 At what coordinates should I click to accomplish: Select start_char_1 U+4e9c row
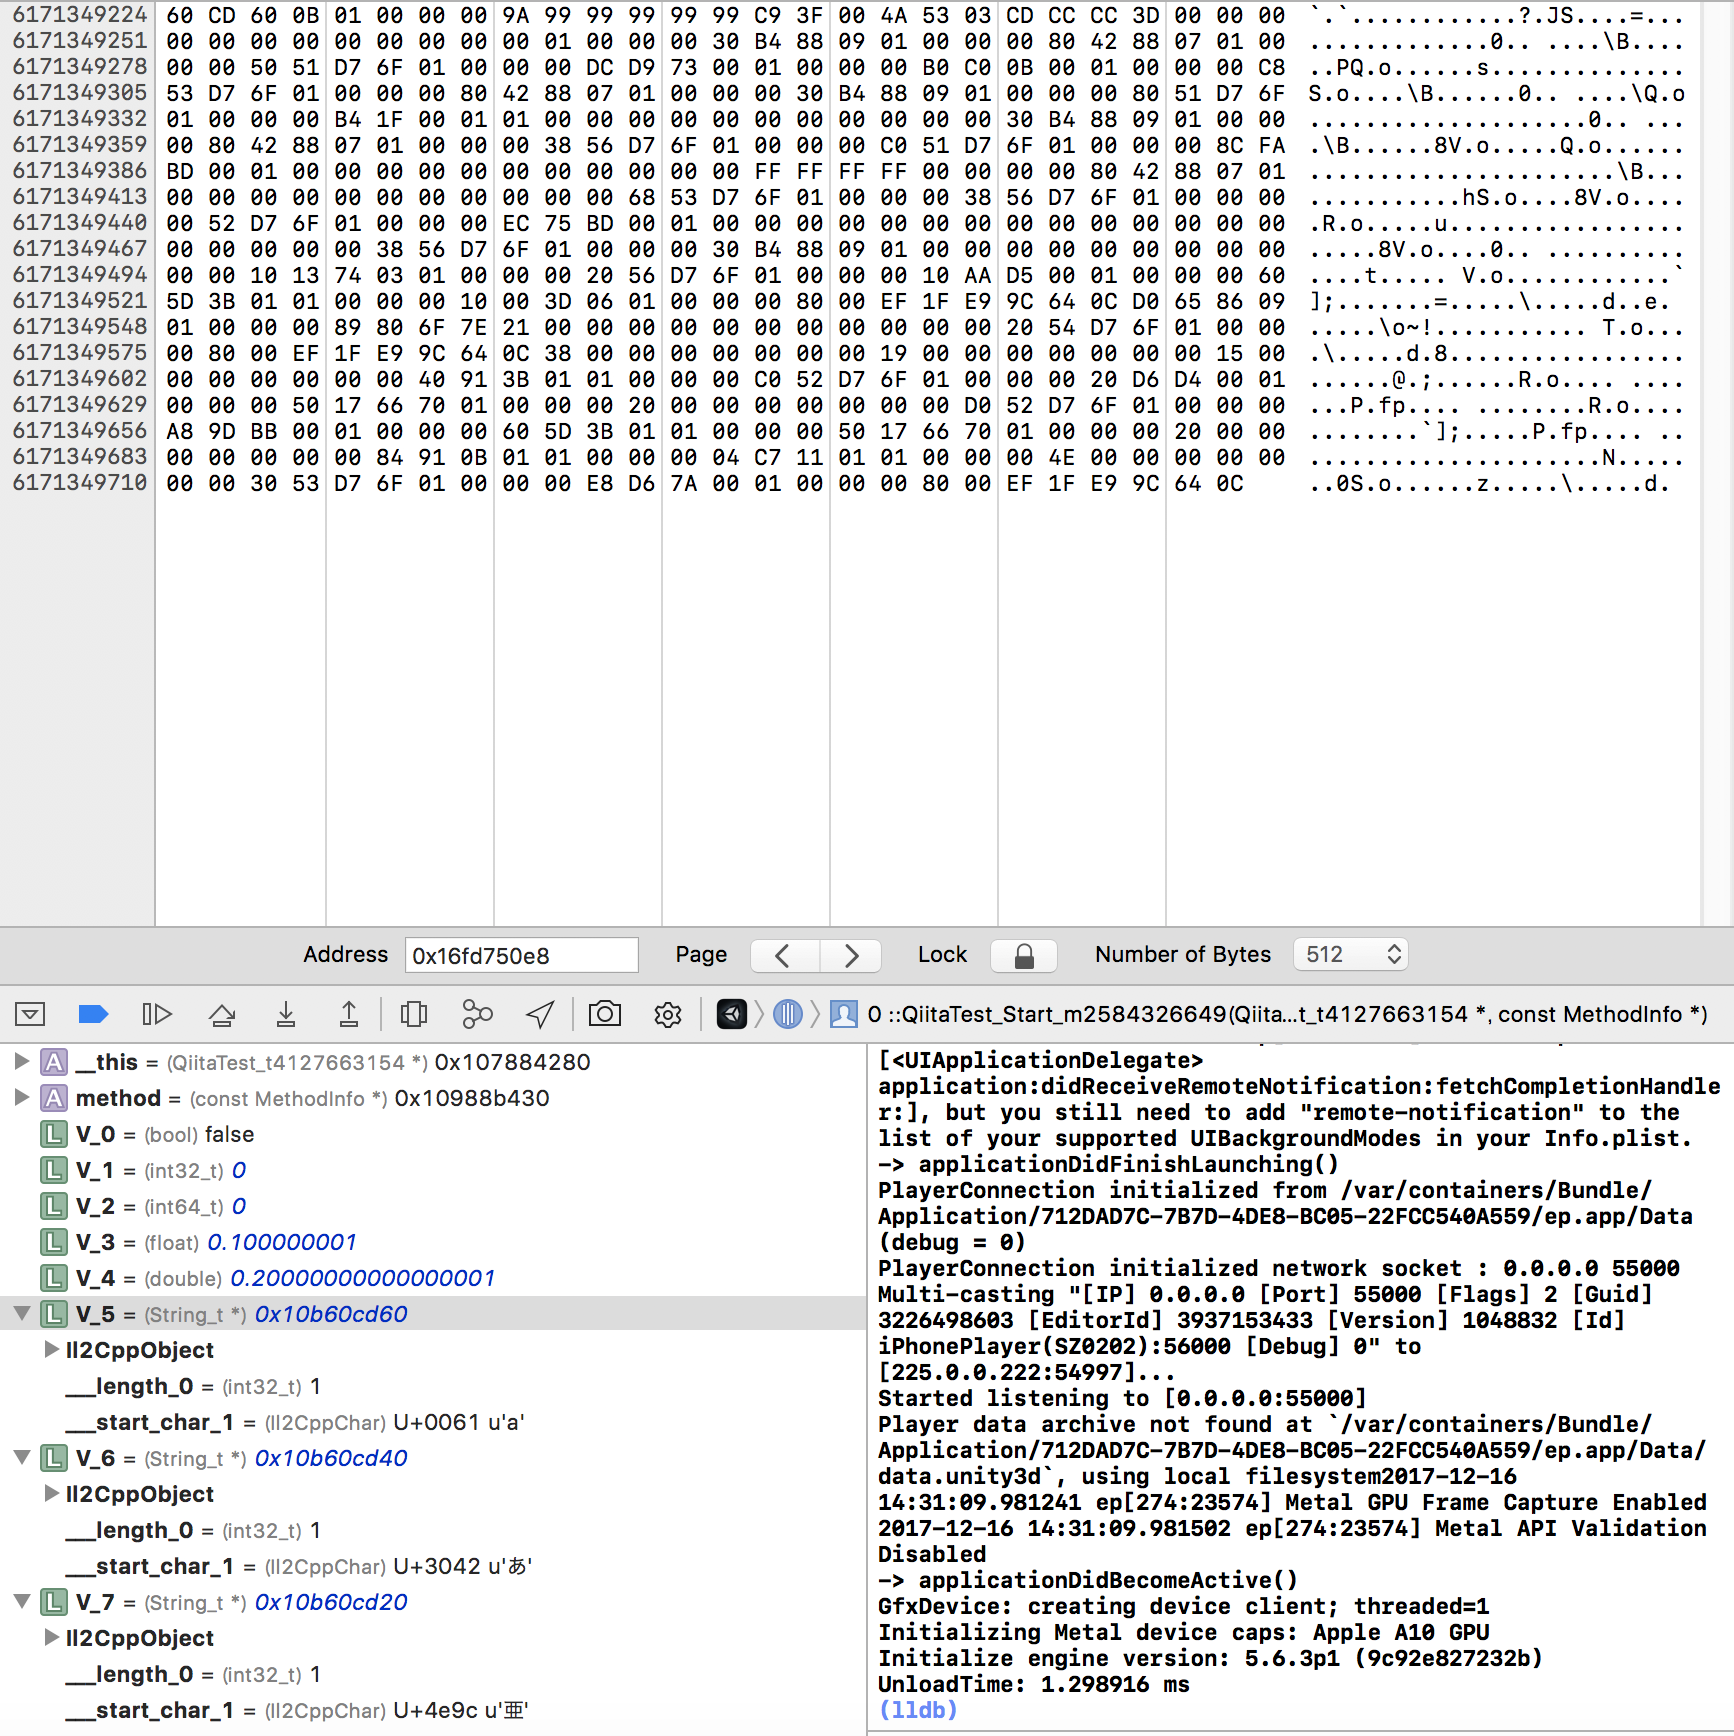433,1710
